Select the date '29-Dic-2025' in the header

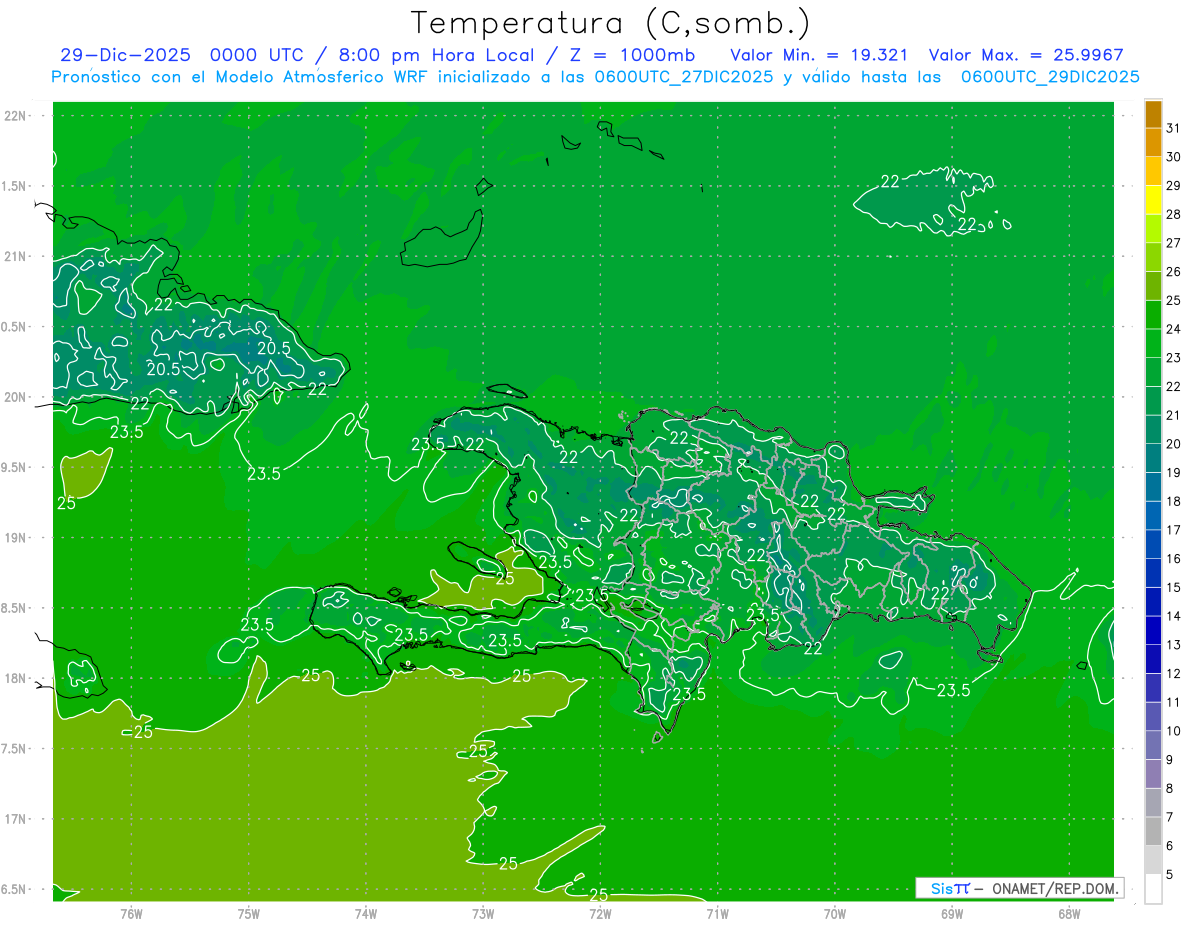pyautogui.click(x=127, y=55)
